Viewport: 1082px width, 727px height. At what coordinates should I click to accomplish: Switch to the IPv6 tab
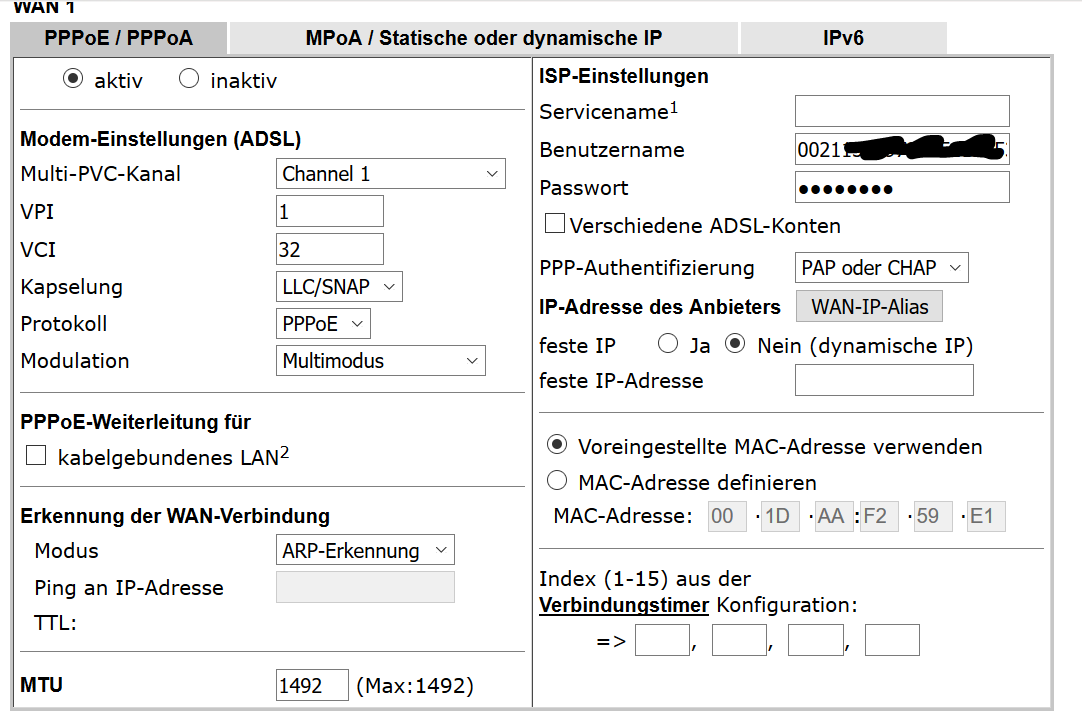point(843,38)
